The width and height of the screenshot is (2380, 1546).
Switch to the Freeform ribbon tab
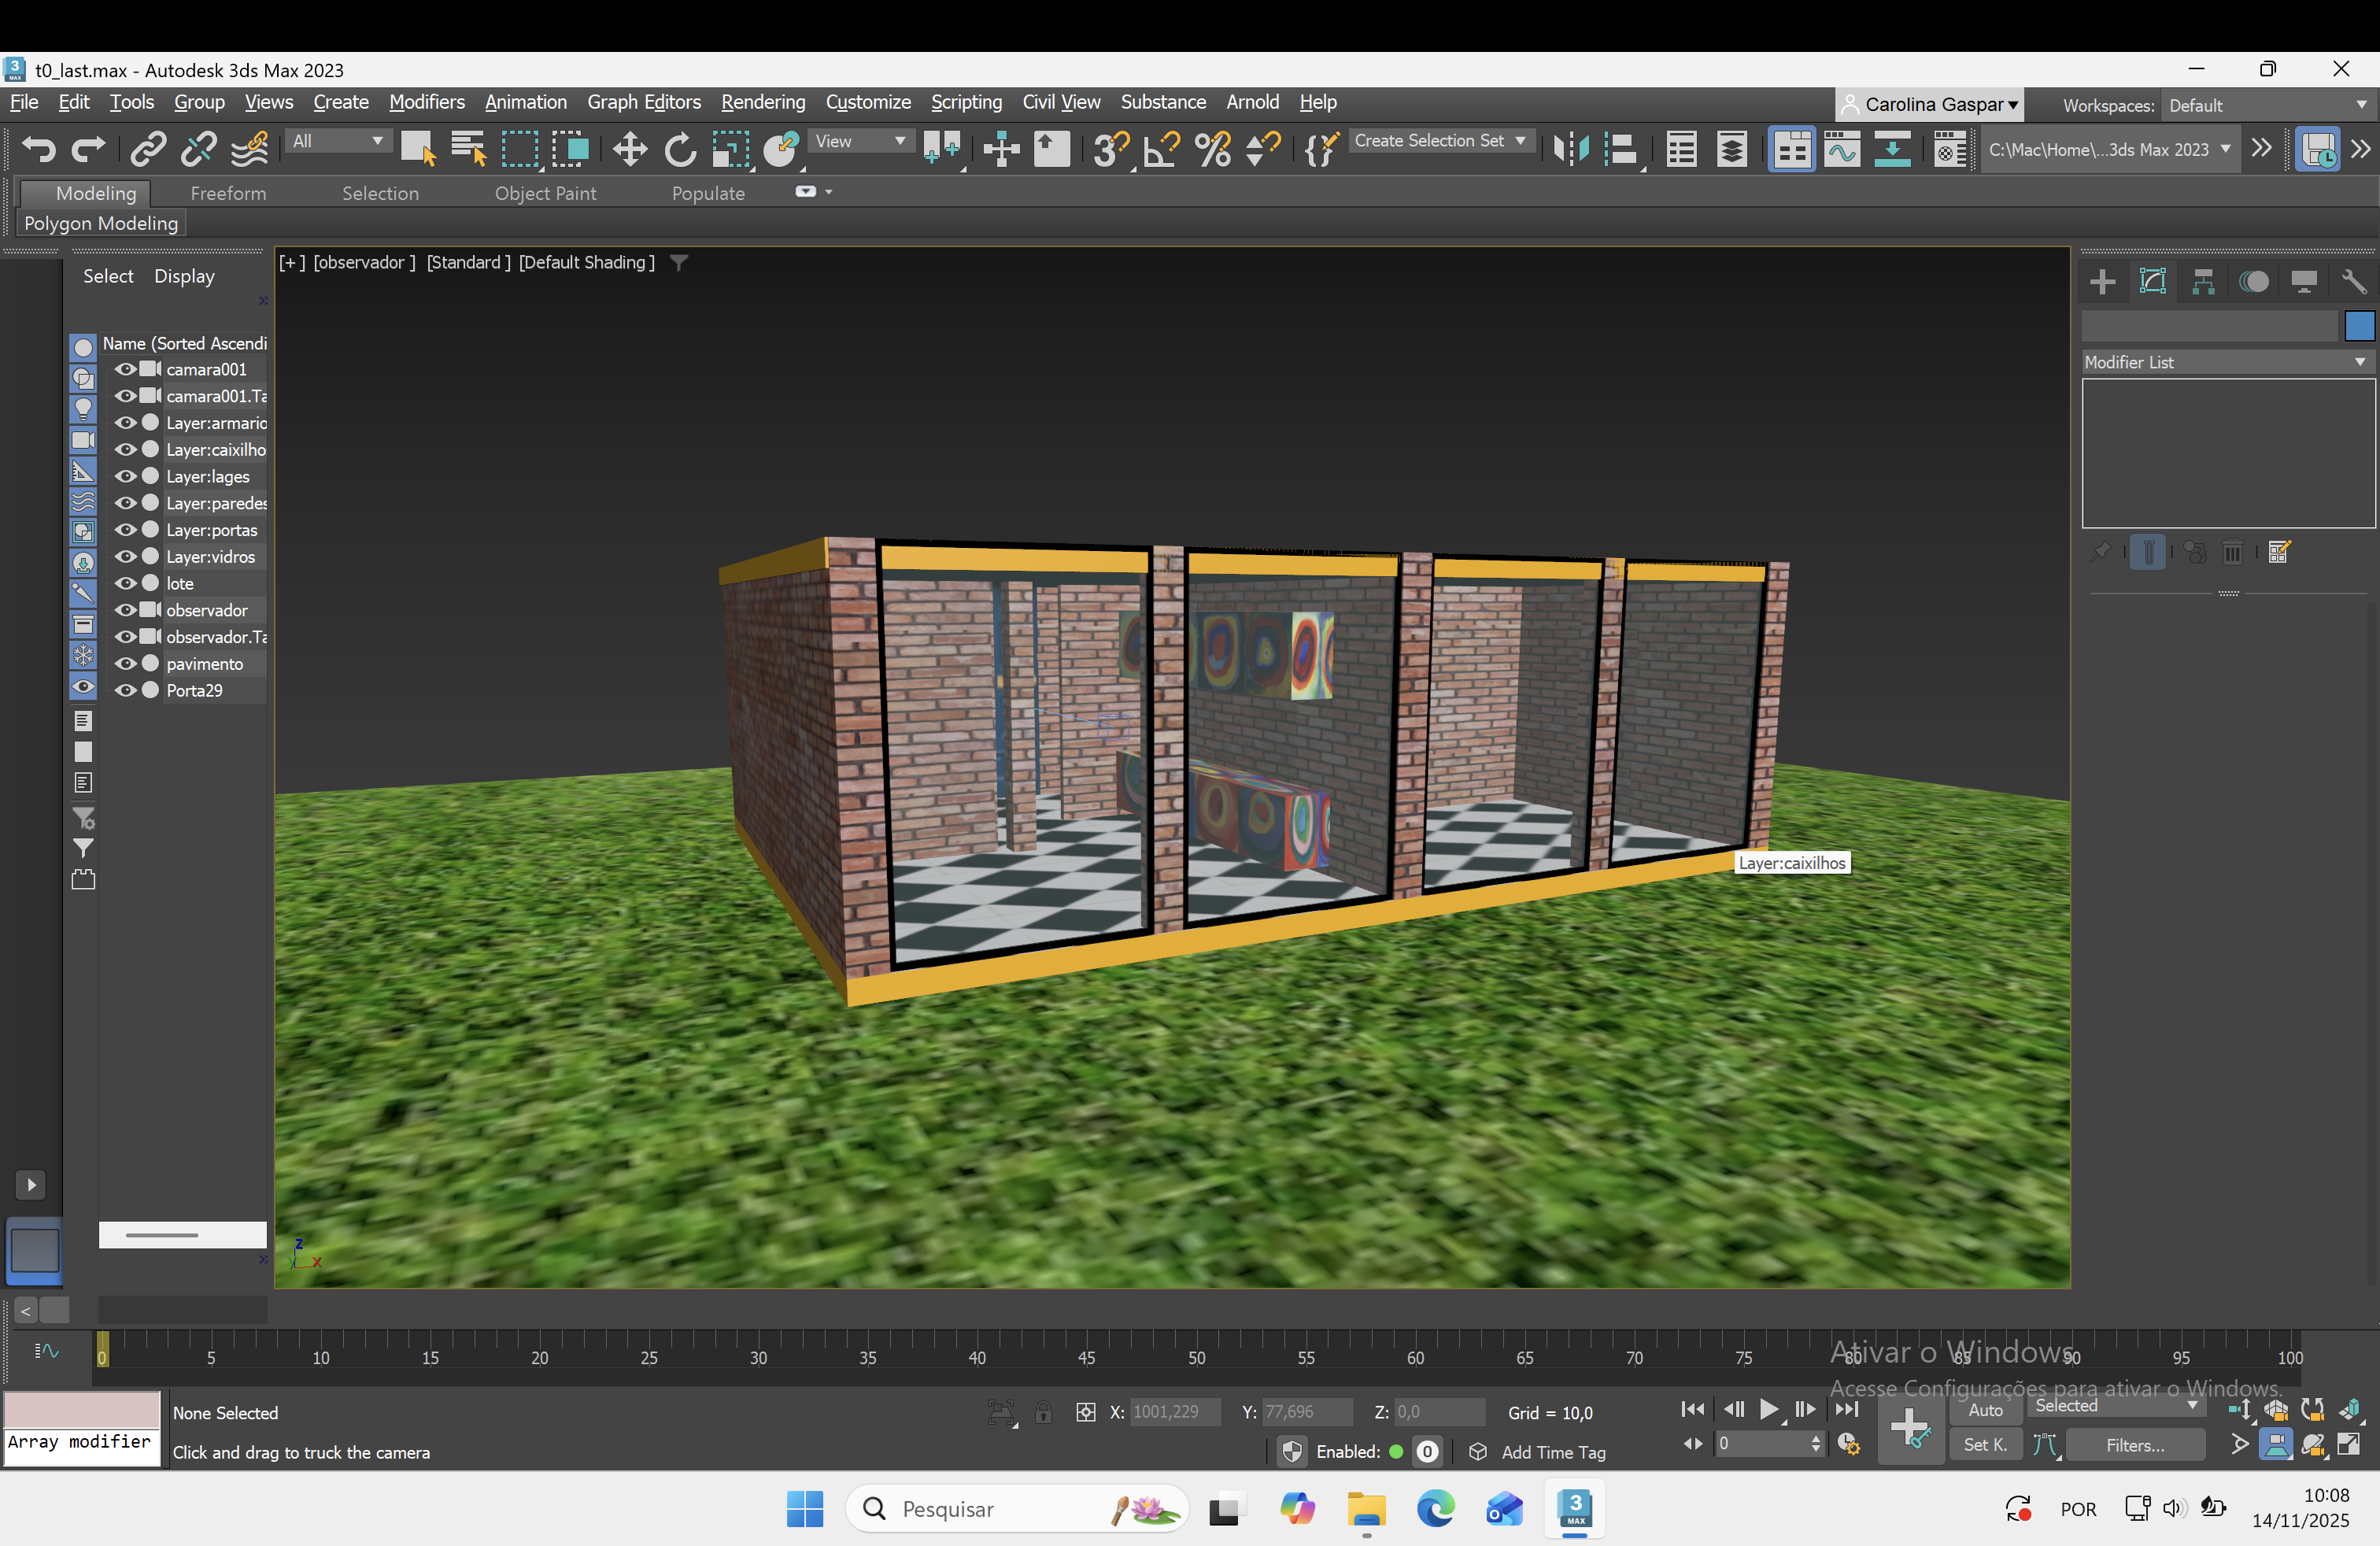click(228, 193)
